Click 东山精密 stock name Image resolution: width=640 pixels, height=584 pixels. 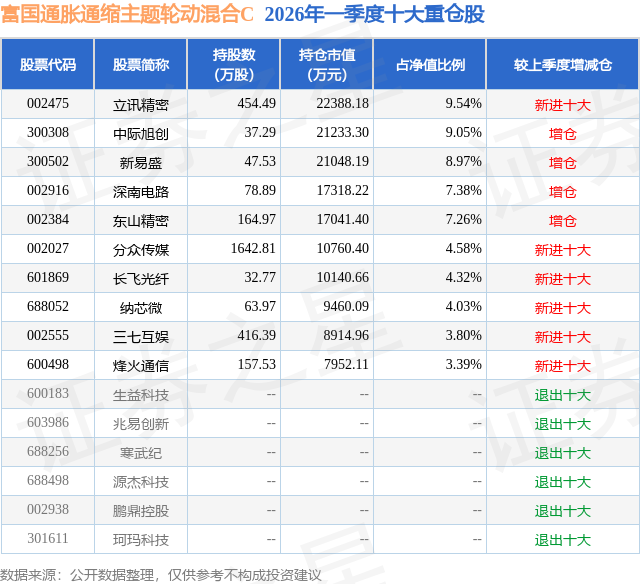click(x=141, y=221)
